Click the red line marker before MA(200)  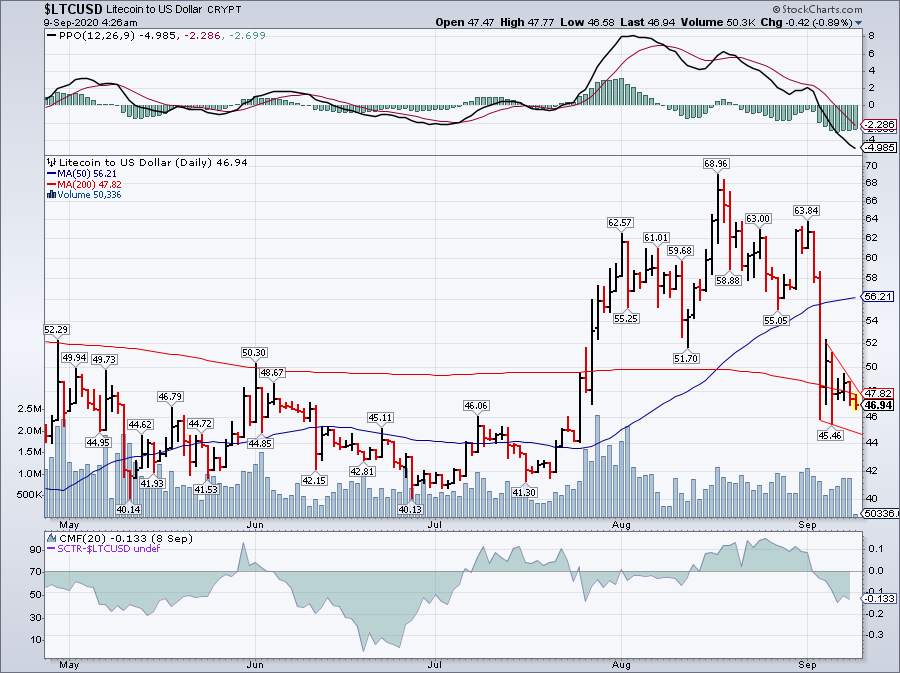(52, 185)
